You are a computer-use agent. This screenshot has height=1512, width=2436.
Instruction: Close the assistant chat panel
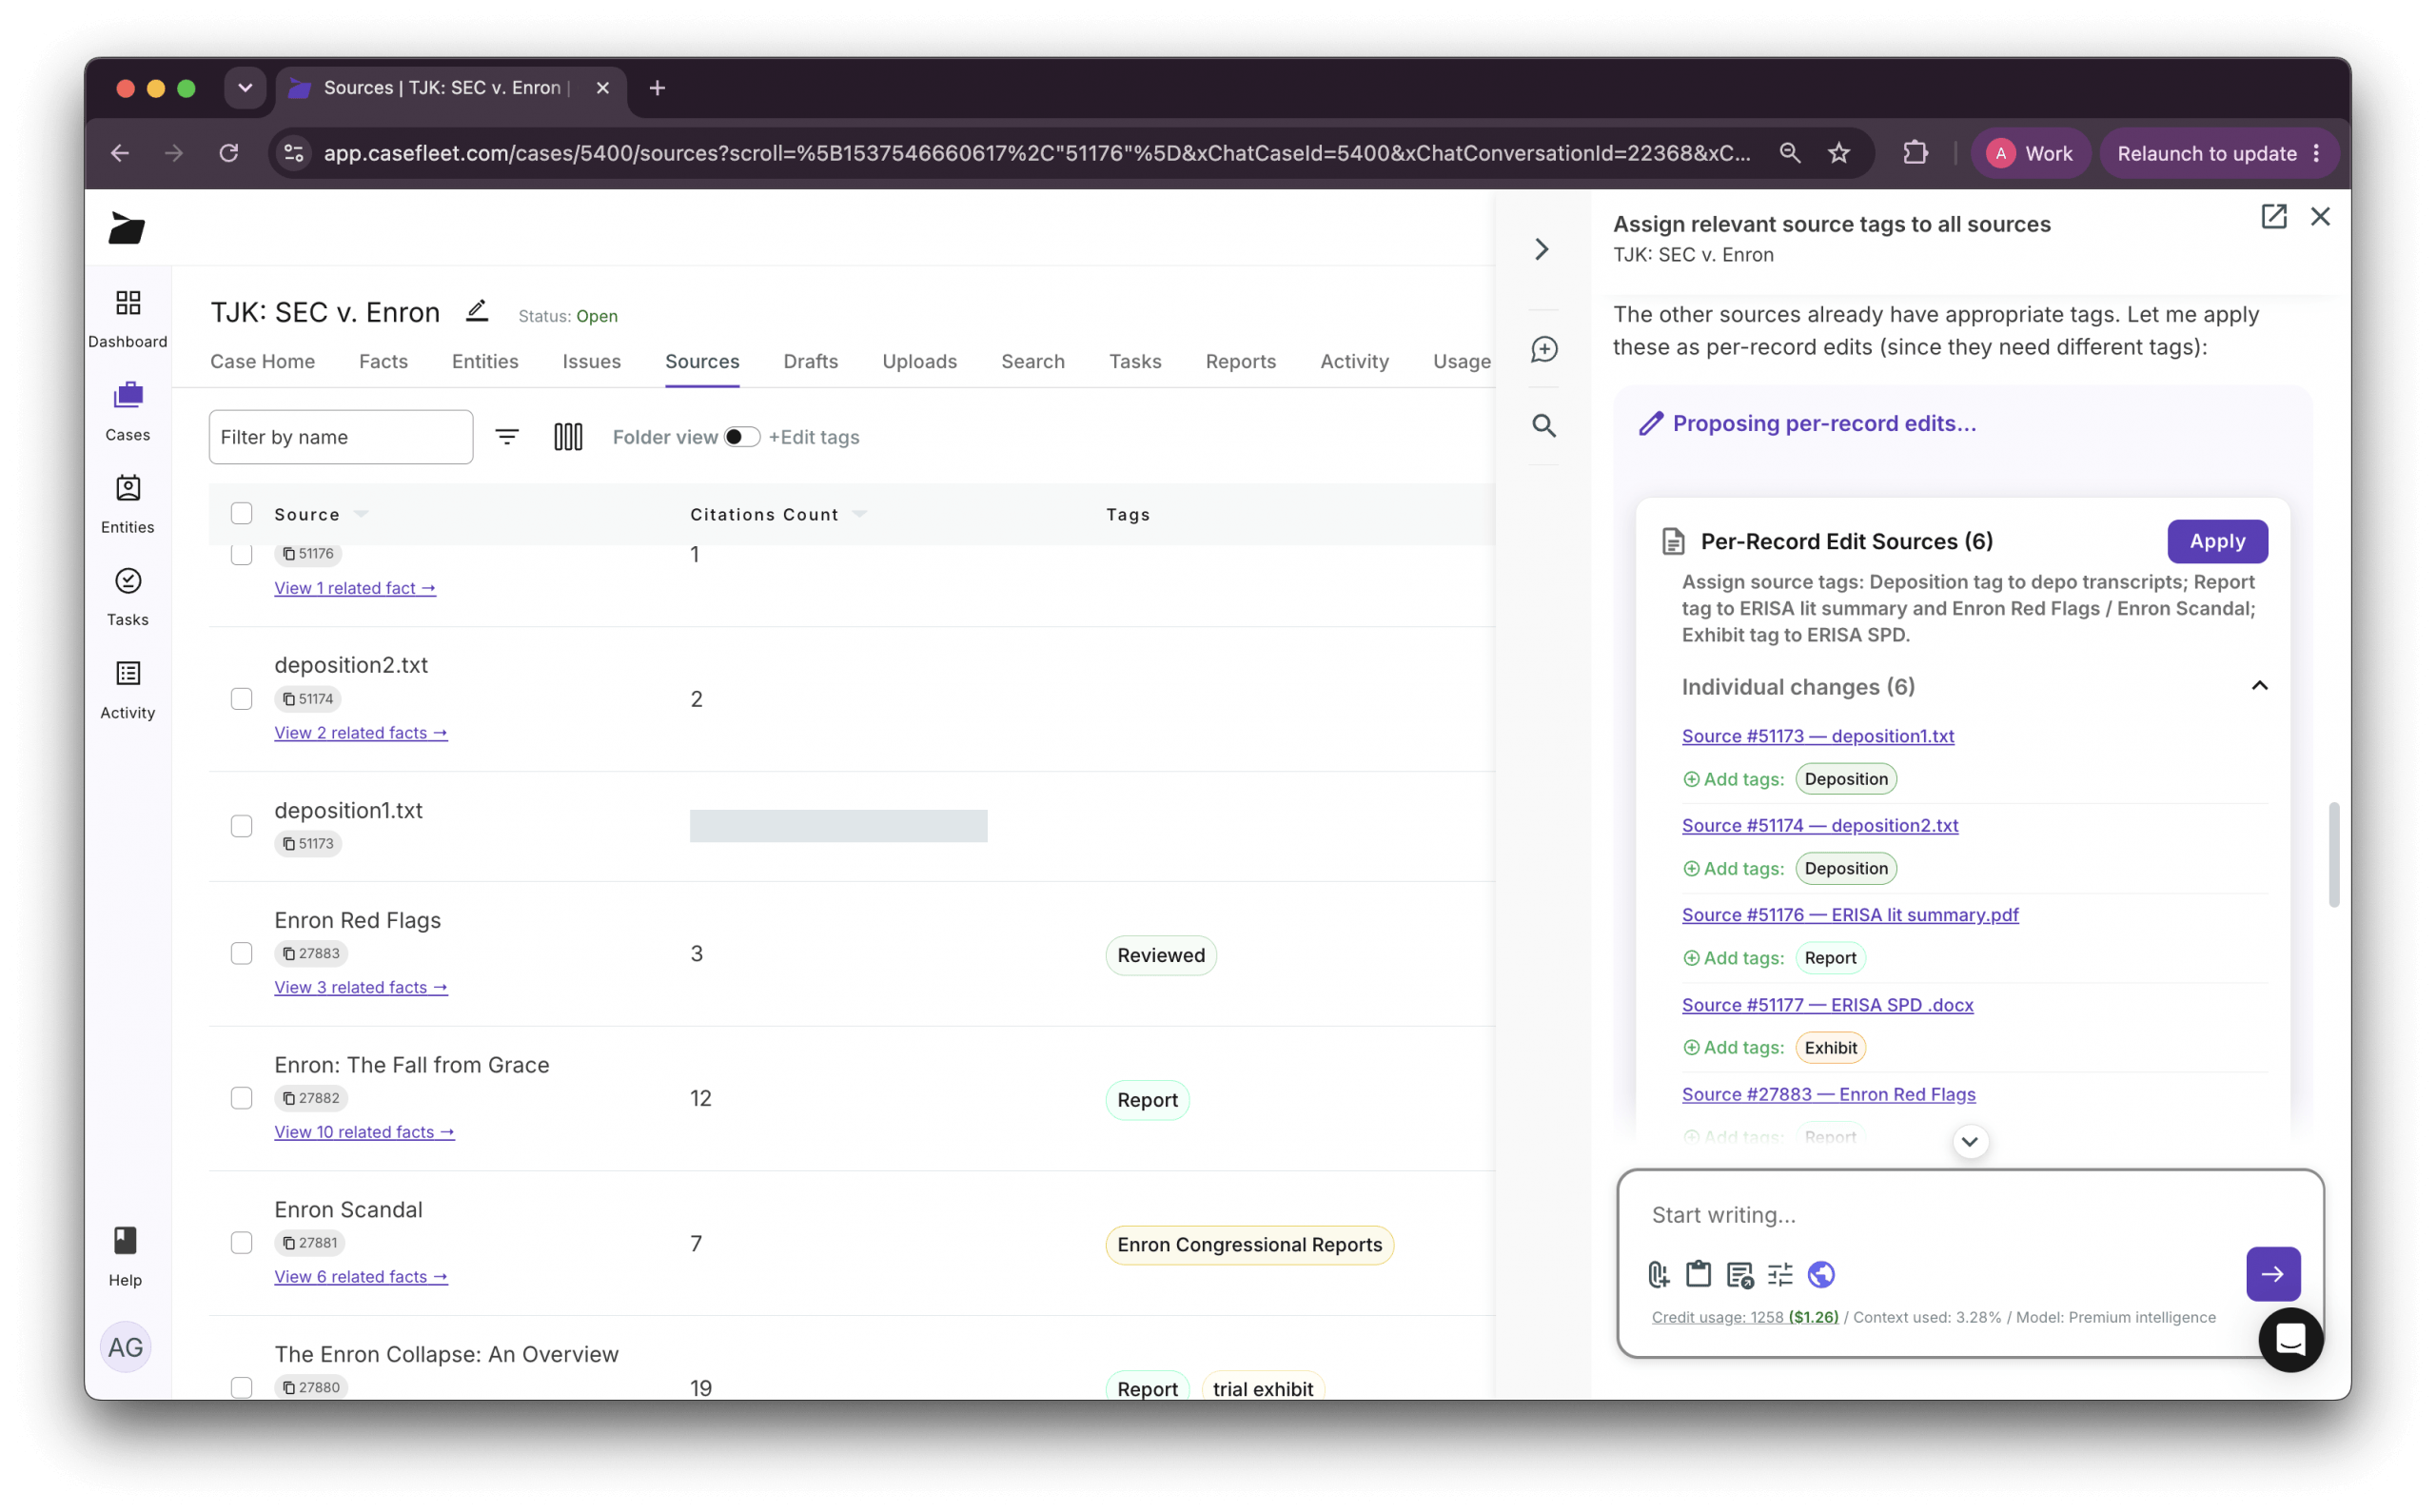click(x=2320, y=217)
